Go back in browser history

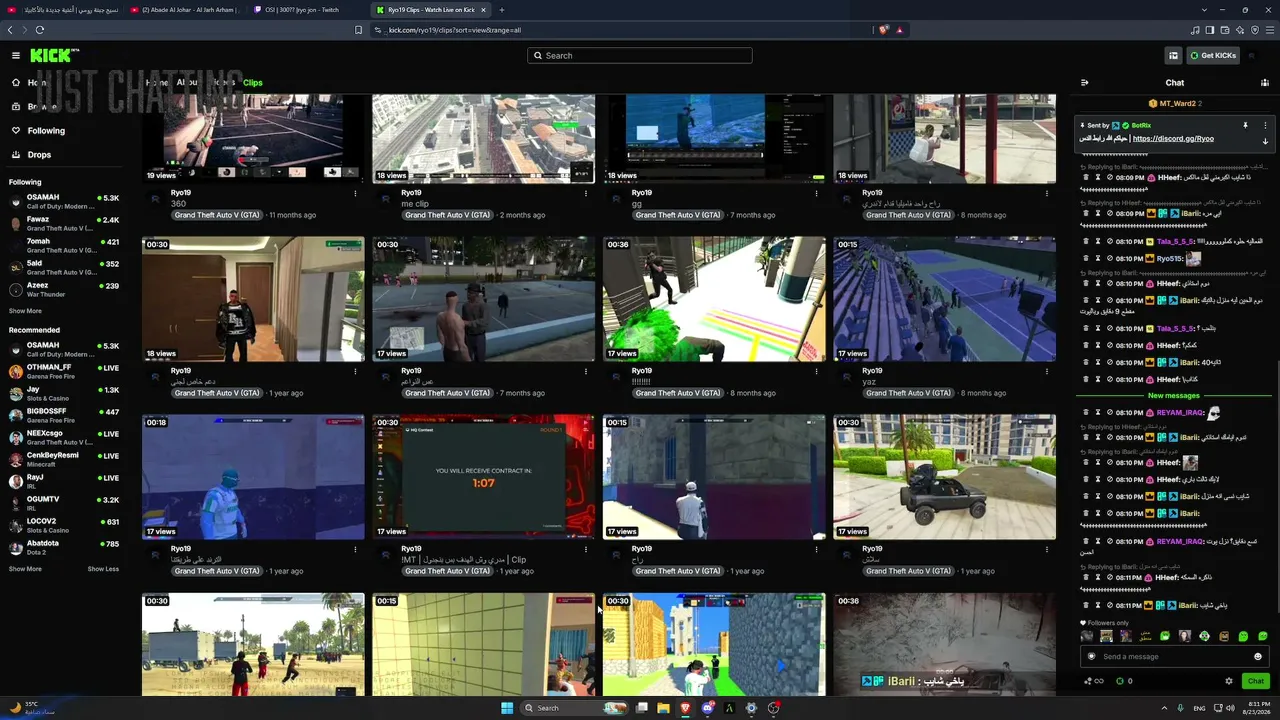pyautogui.click(x=11, y=30)
